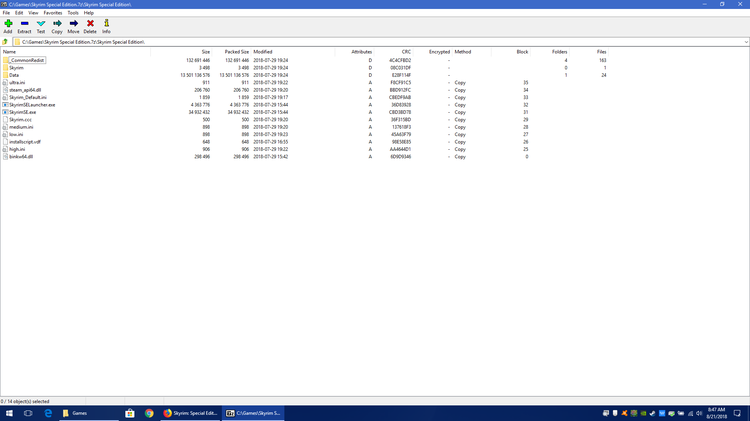Sort by the Block column header

511,52
